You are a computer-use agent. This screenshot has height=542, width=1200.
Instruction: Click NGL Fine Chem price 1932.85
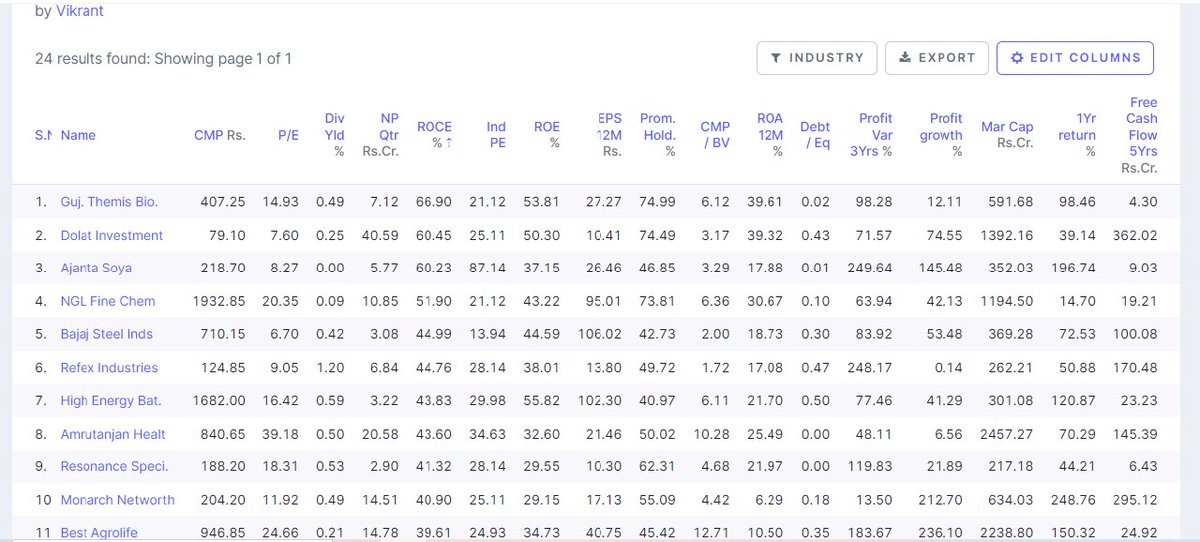(x=219, y=301)
